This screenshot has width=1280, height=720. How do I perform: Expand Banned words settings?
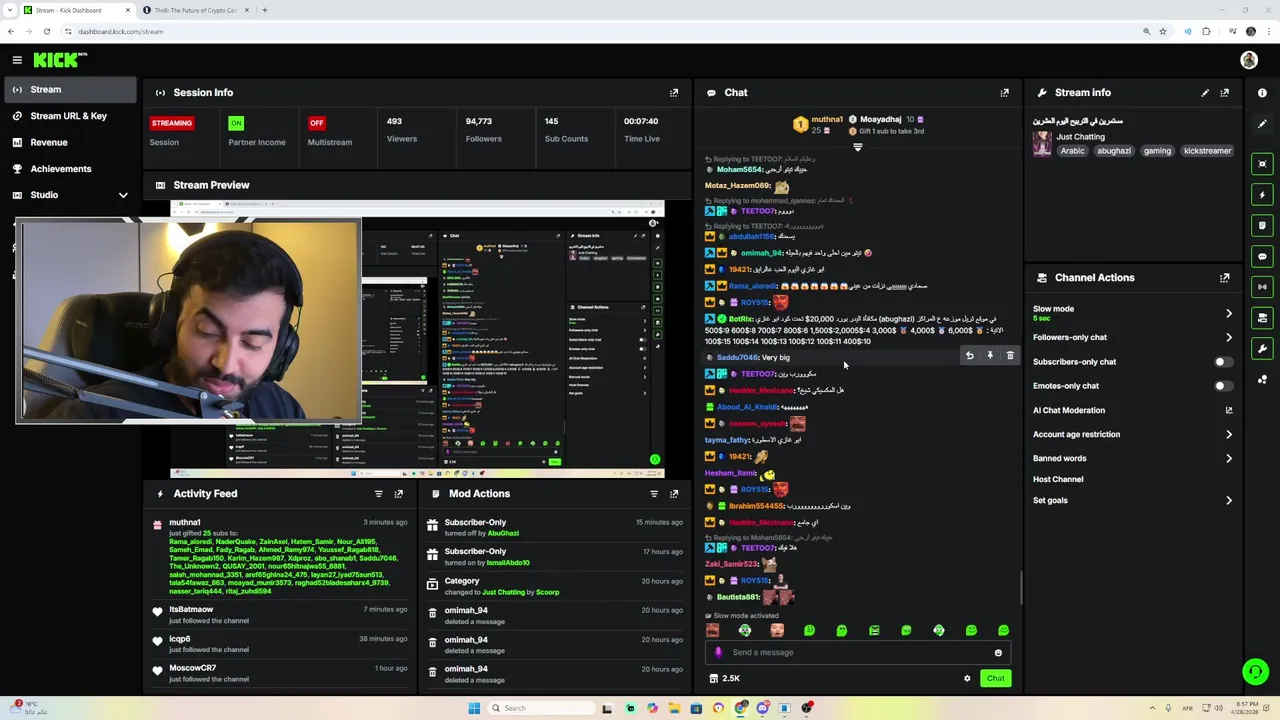click(1228, 459)
